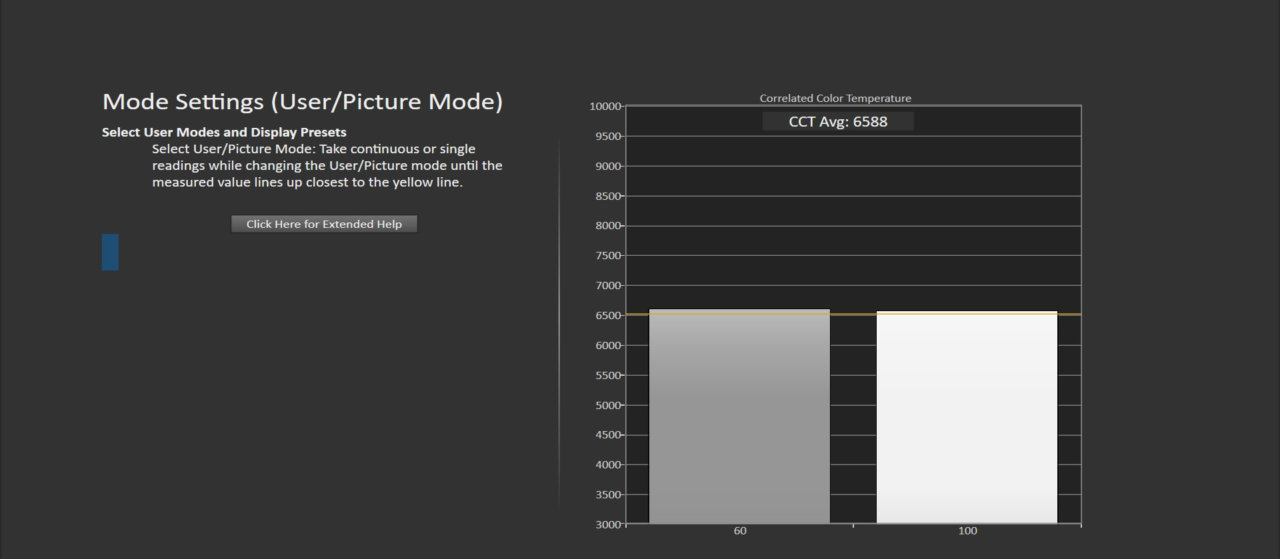Click the 6500 axis label
Viewport: 1280px width, 559px height.
click(606, 315)
